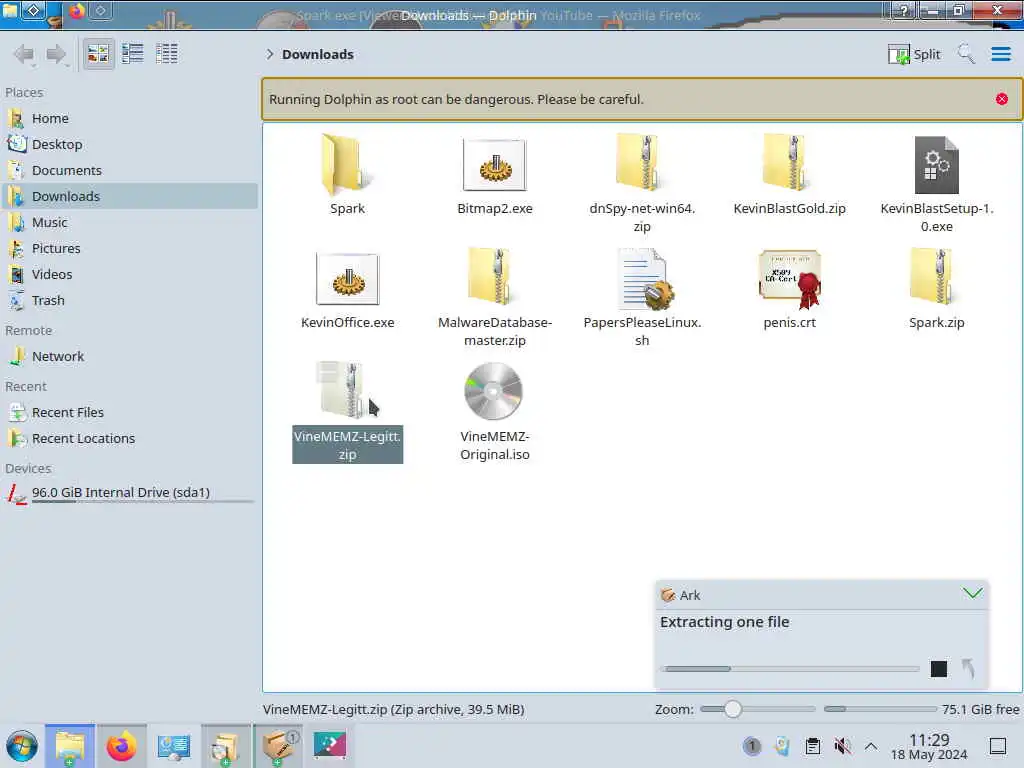
Task: Collapse the Ark notification with chevron
Action: pos(972,594)
